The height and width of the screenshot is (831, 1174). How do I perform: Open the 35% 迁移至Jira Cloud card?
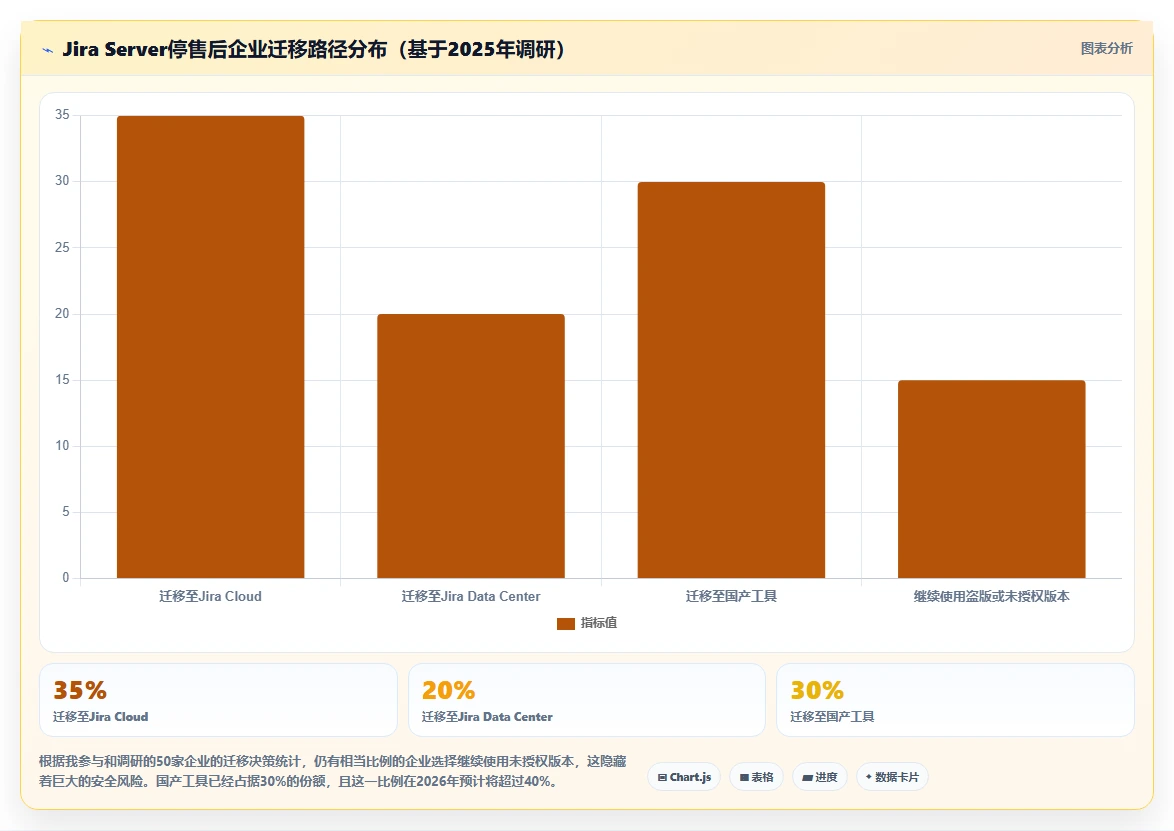[218, 700]
